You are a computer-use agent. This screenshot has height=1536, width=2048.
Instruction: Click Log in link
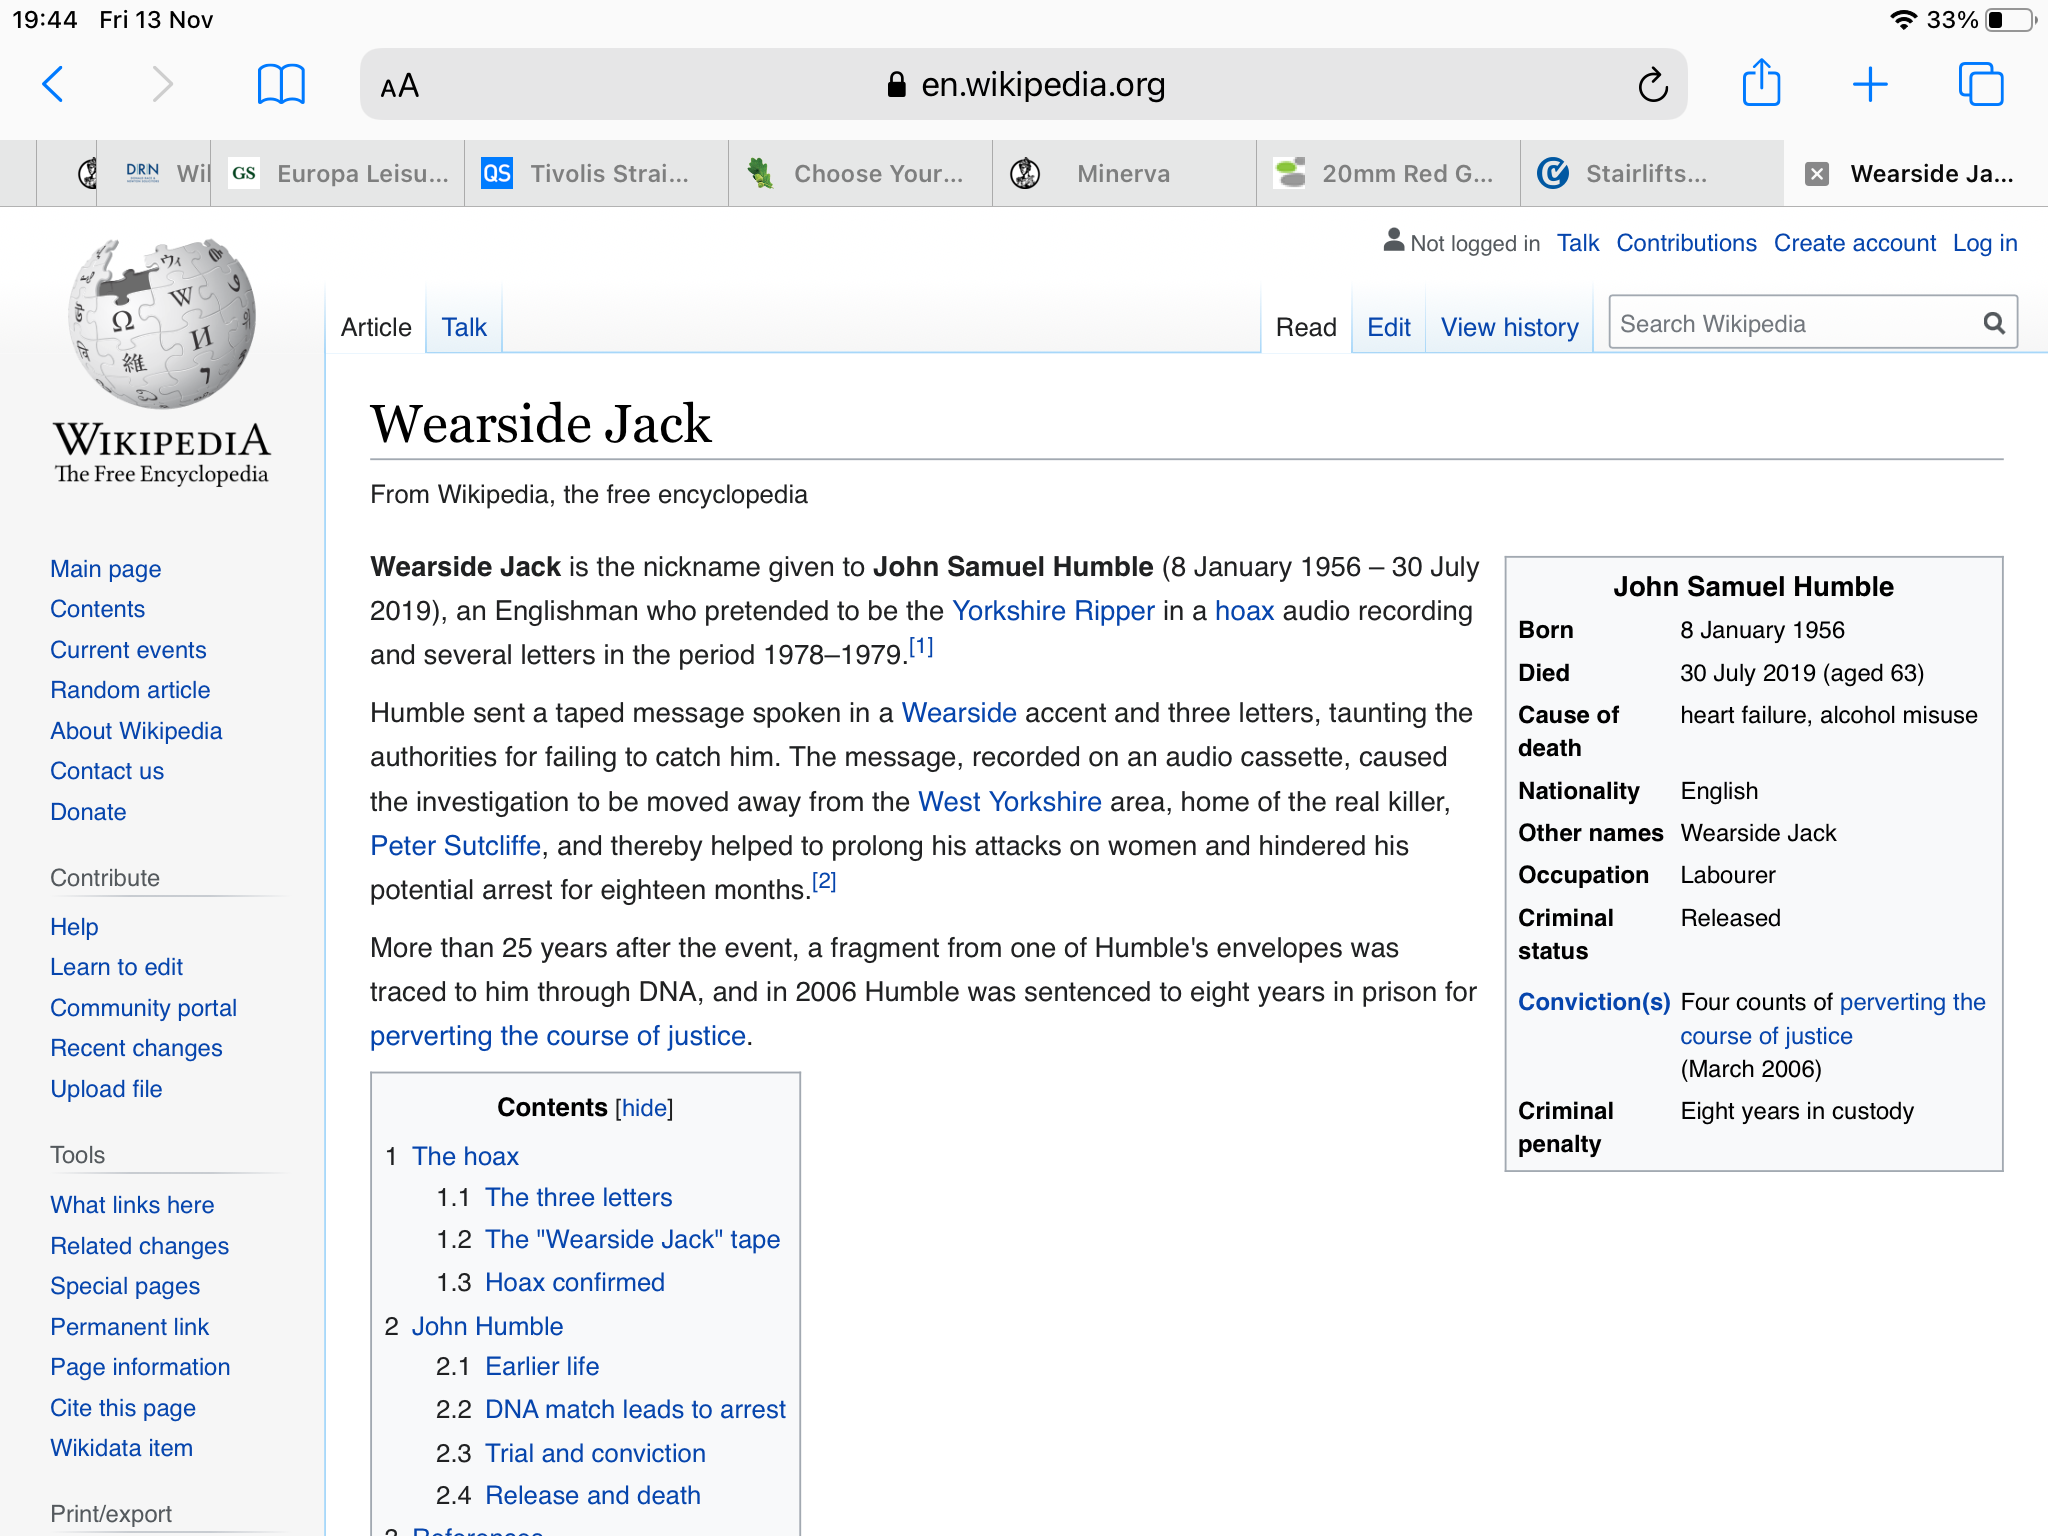pos(1985,243)
